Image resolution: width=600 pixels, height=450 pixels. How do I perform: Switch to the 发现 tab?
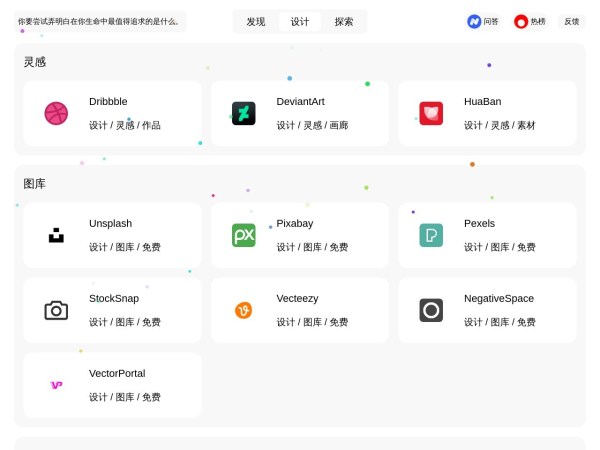coord(256,21)
